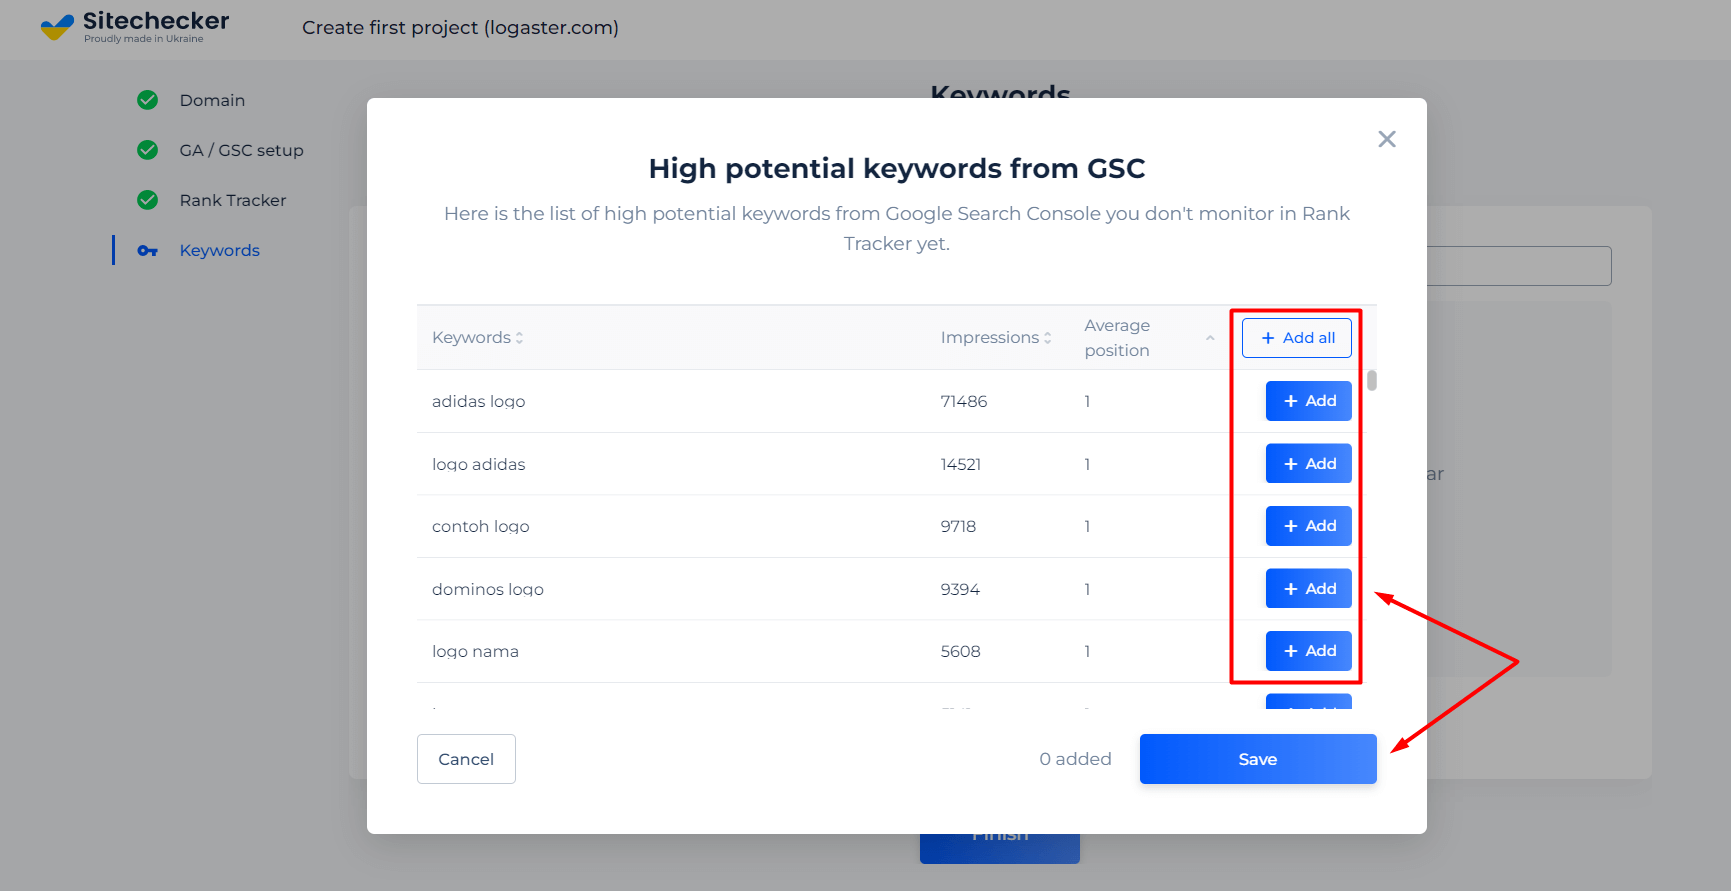Click the Domain step checkmark icon
The height and width of the screenshot is (891, 1731).
point(147,100)
